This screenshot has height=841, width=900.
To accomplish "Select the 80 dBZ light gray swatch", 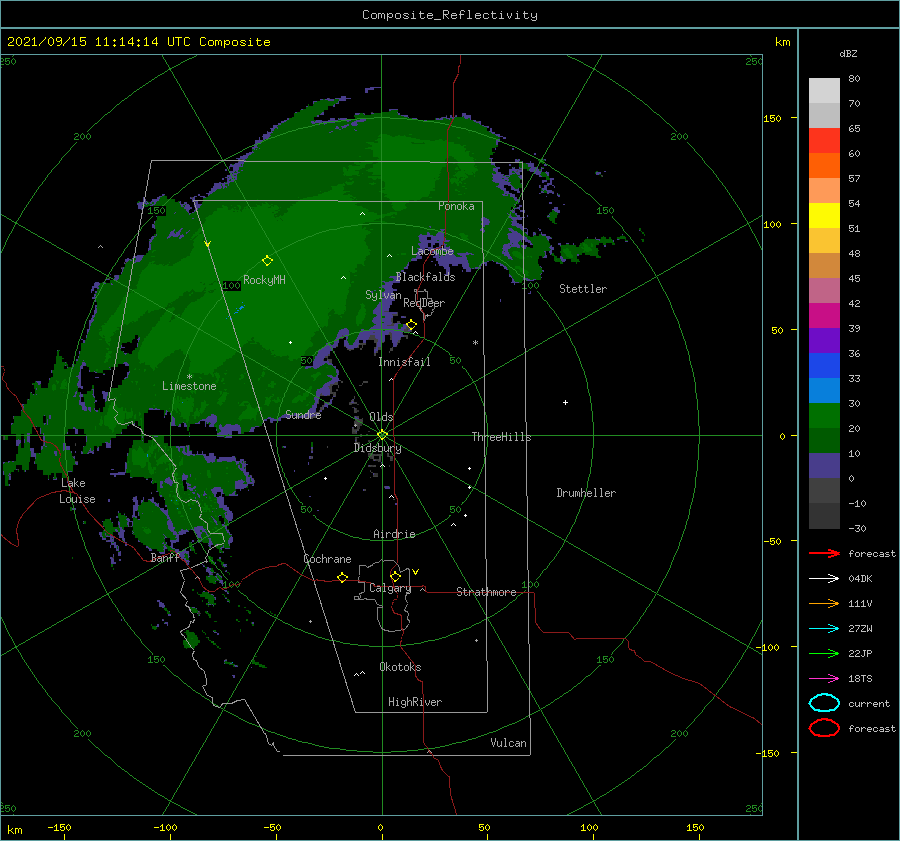I will (x=824, y=91).
